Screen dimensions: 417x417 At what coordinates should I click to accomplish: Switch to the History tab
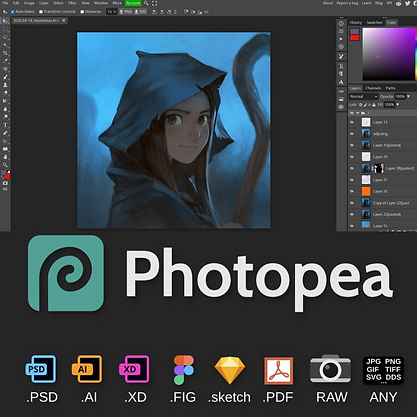pos(356,23)
